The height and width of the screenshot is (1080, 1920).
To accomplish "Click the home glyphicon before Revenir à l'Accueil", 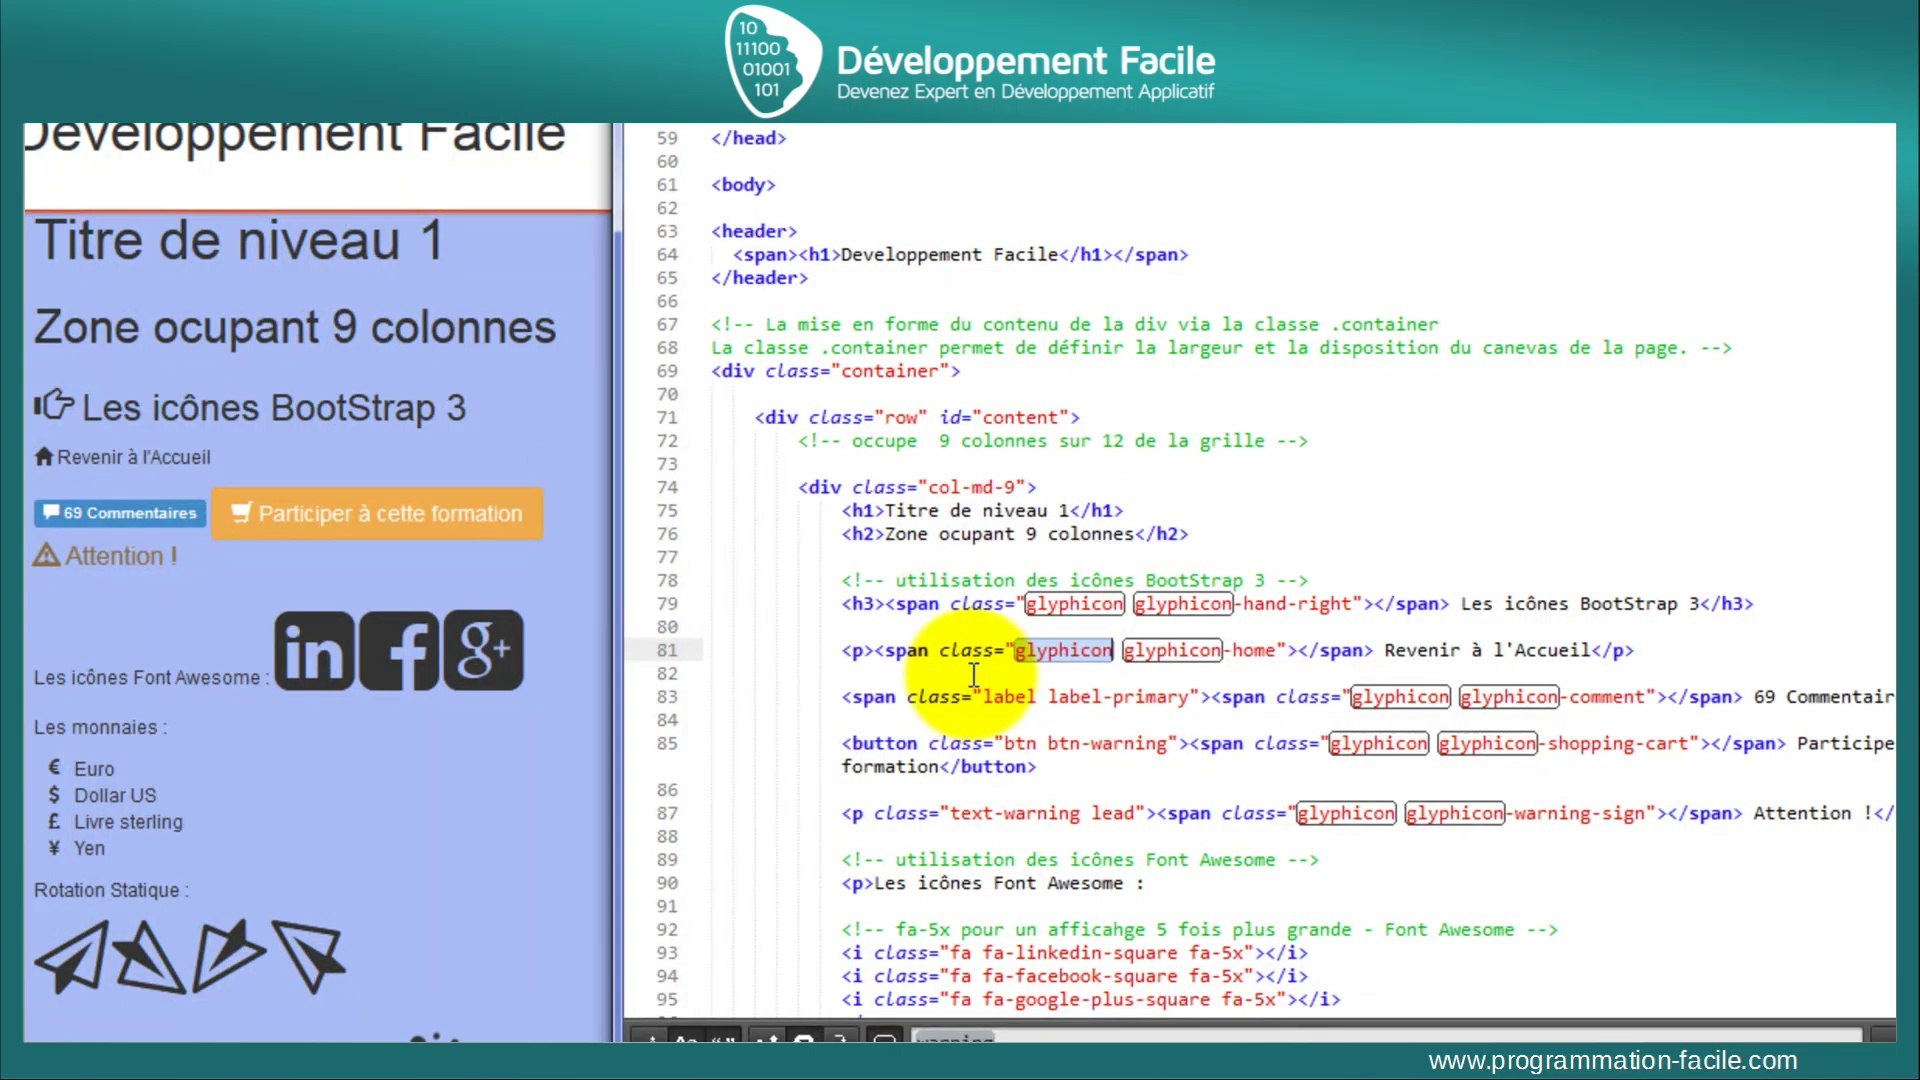I will [44, 456].
